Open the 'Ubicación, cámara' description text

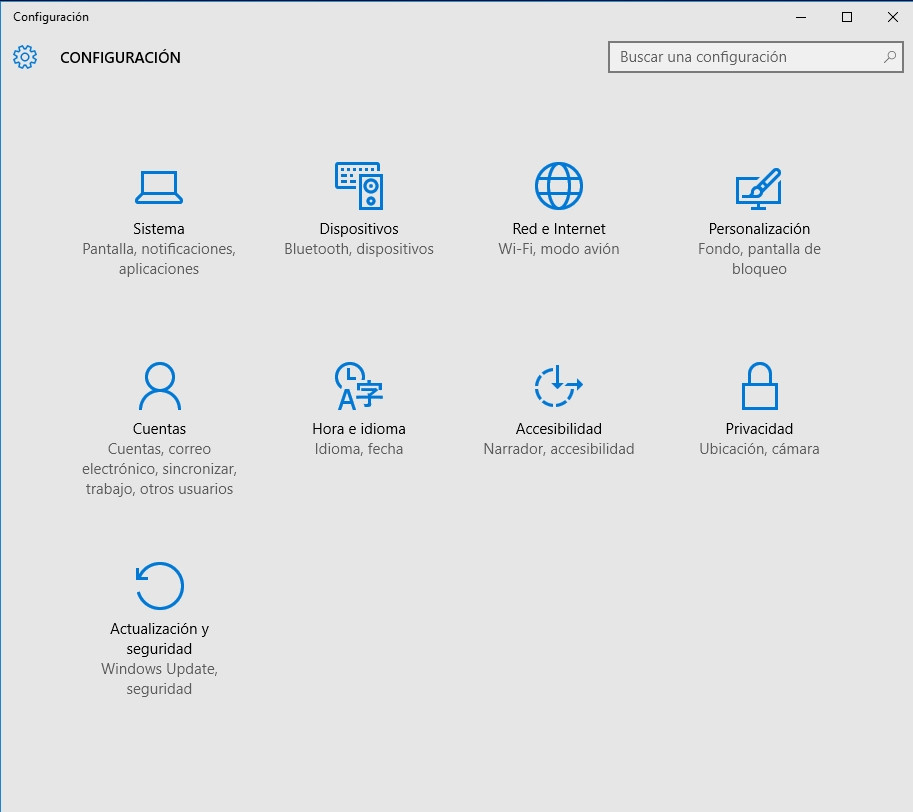[x=759, y=449]
